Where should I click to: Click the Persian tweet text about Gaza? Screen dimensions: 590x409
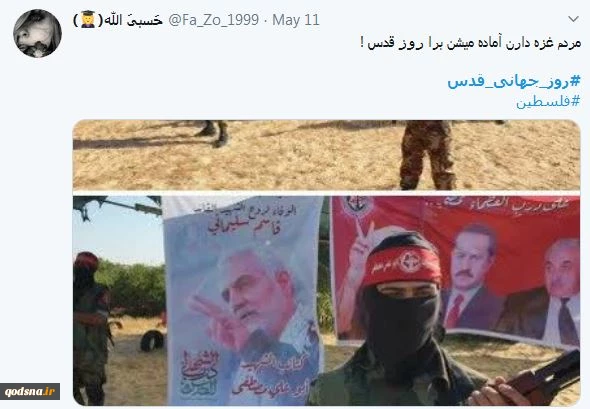(471, 43)
